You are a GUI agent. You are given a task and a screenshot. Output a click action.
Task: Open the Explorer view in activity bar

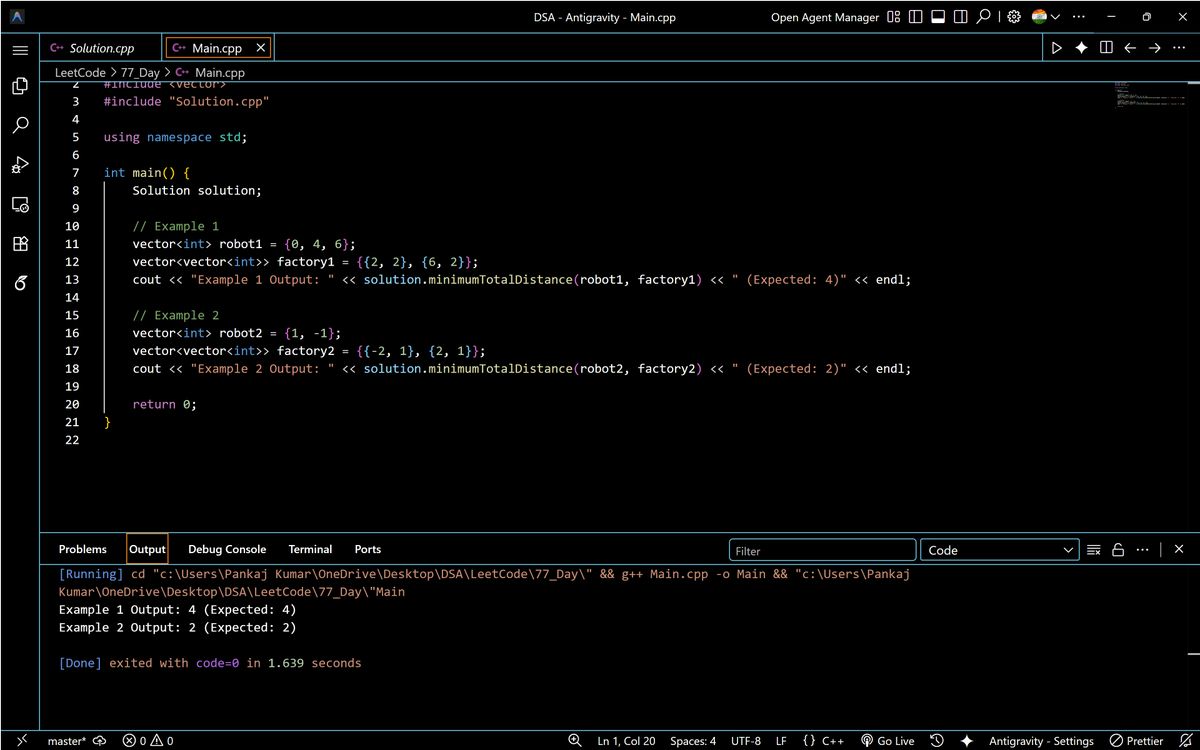20,87
